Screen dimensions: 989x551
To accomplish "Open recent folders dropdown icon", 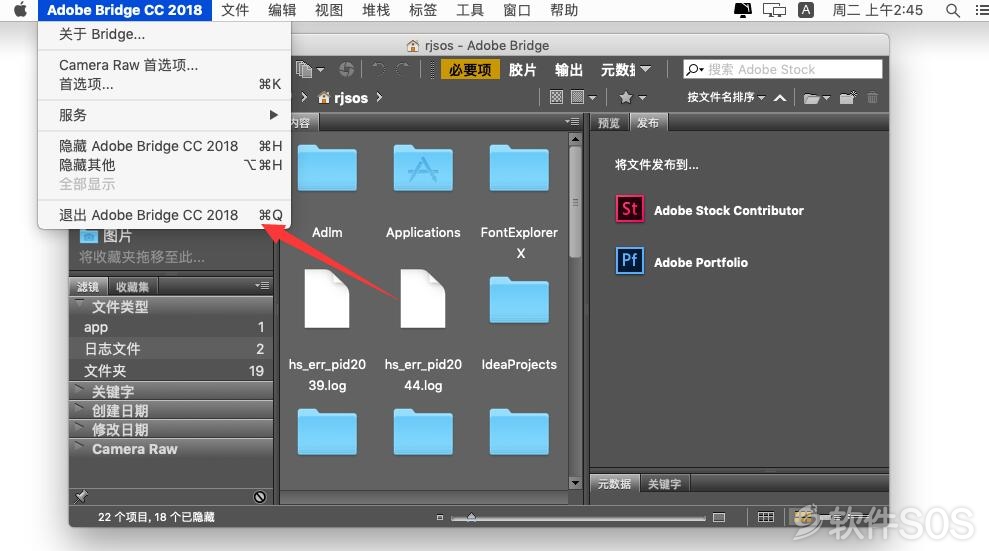I will tap(816, 98).
